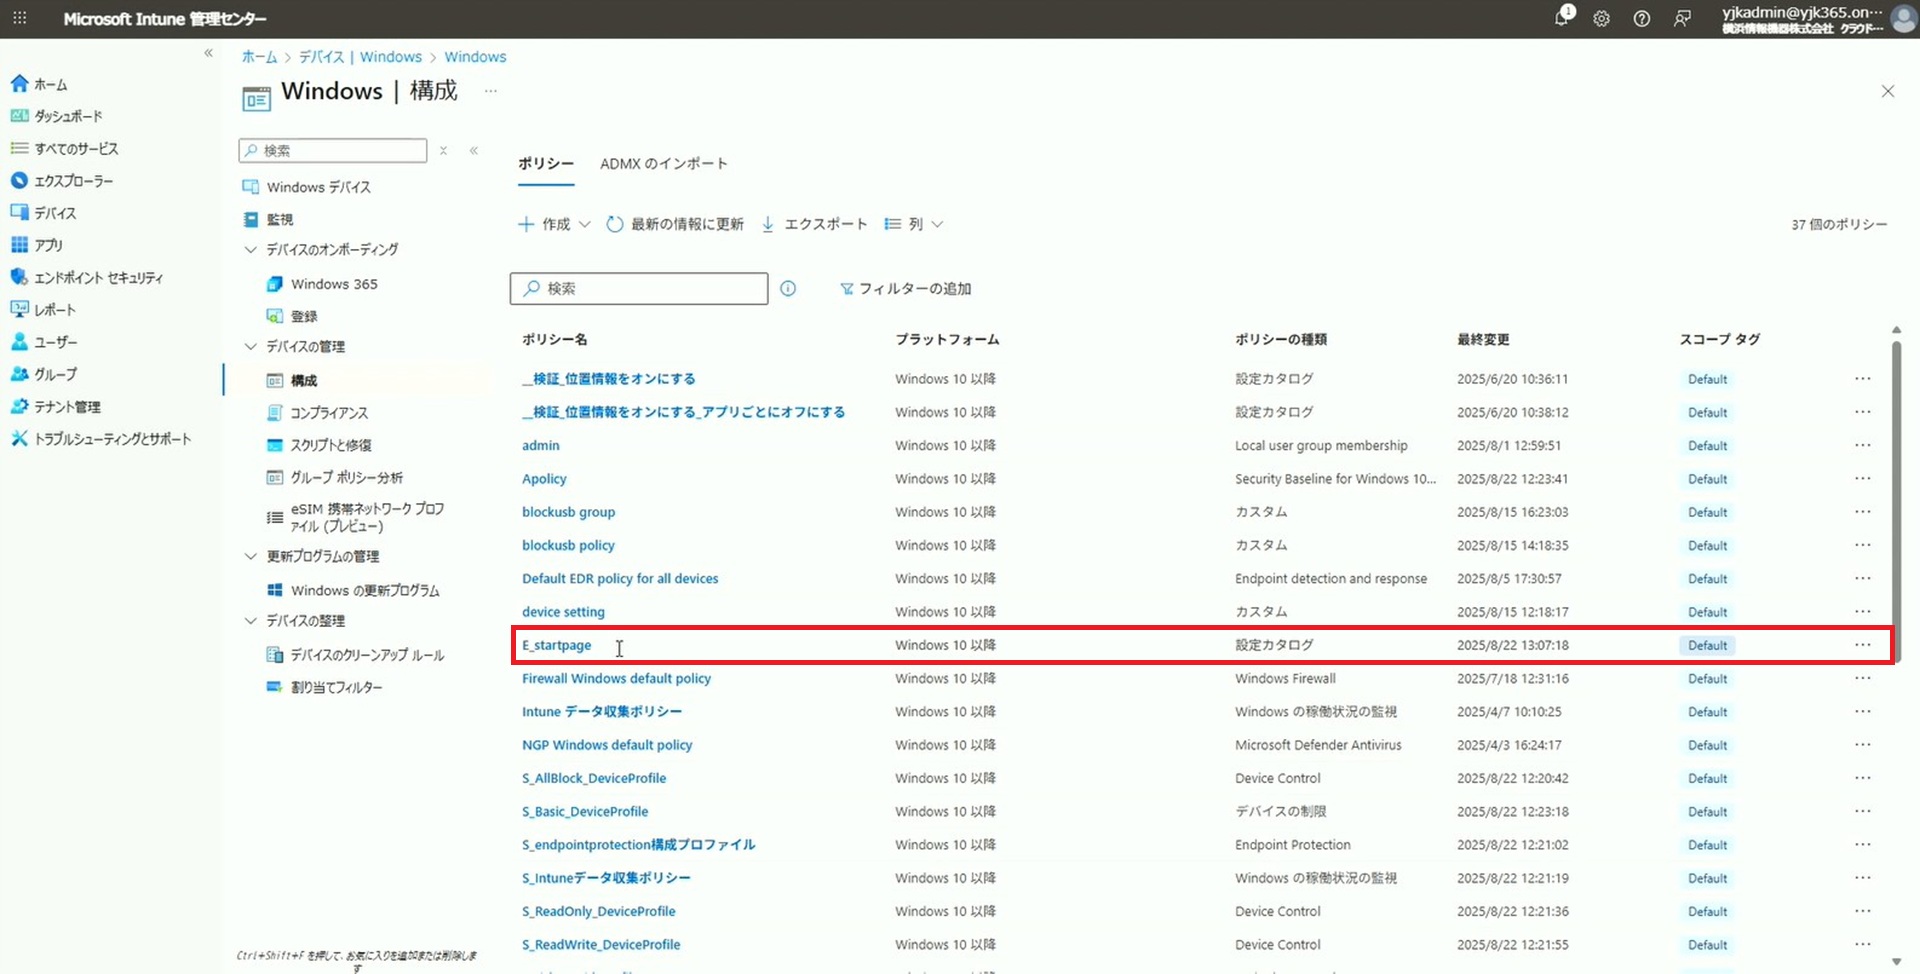Select the ポリシー tab
The image size is (1920, 974).
click(545, 164)
